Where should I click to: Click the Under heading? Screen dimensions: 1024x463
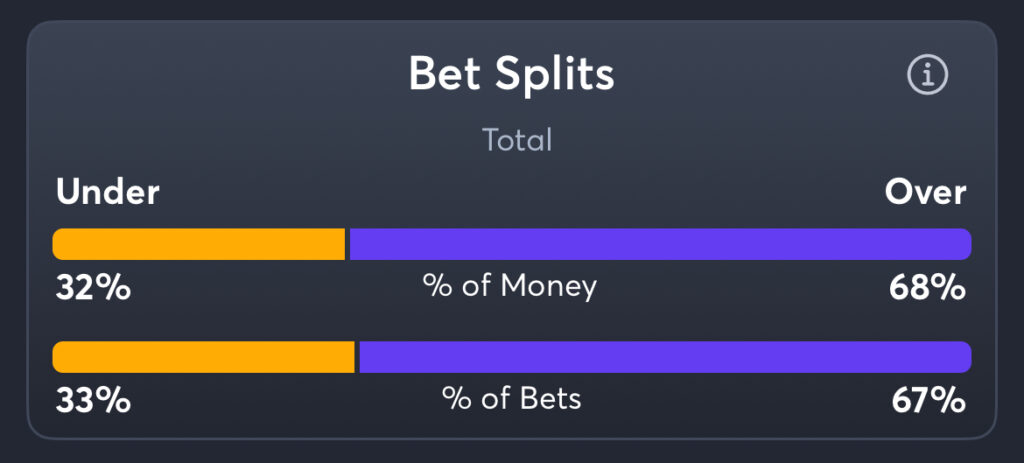(108, 193)
